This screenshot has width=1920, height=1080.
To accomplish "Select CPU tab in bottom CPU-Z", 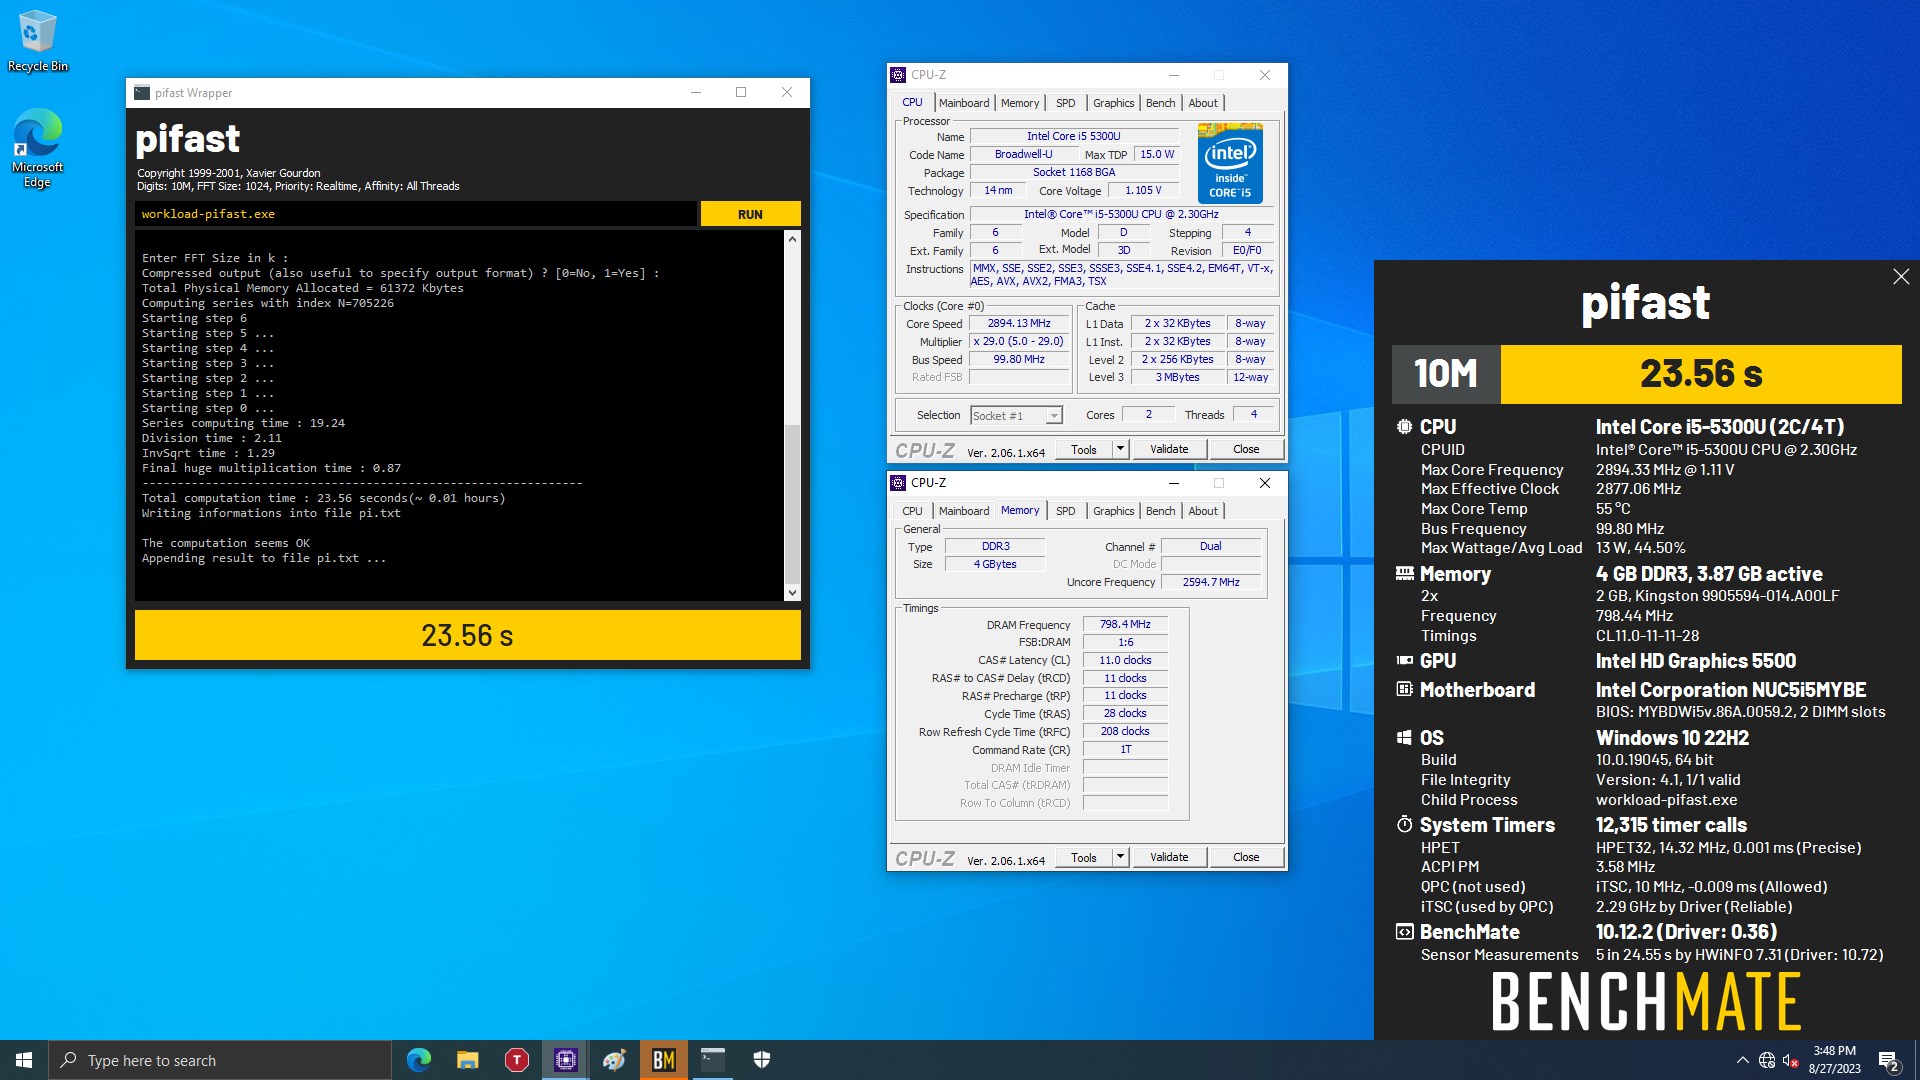I will [912, 511].
